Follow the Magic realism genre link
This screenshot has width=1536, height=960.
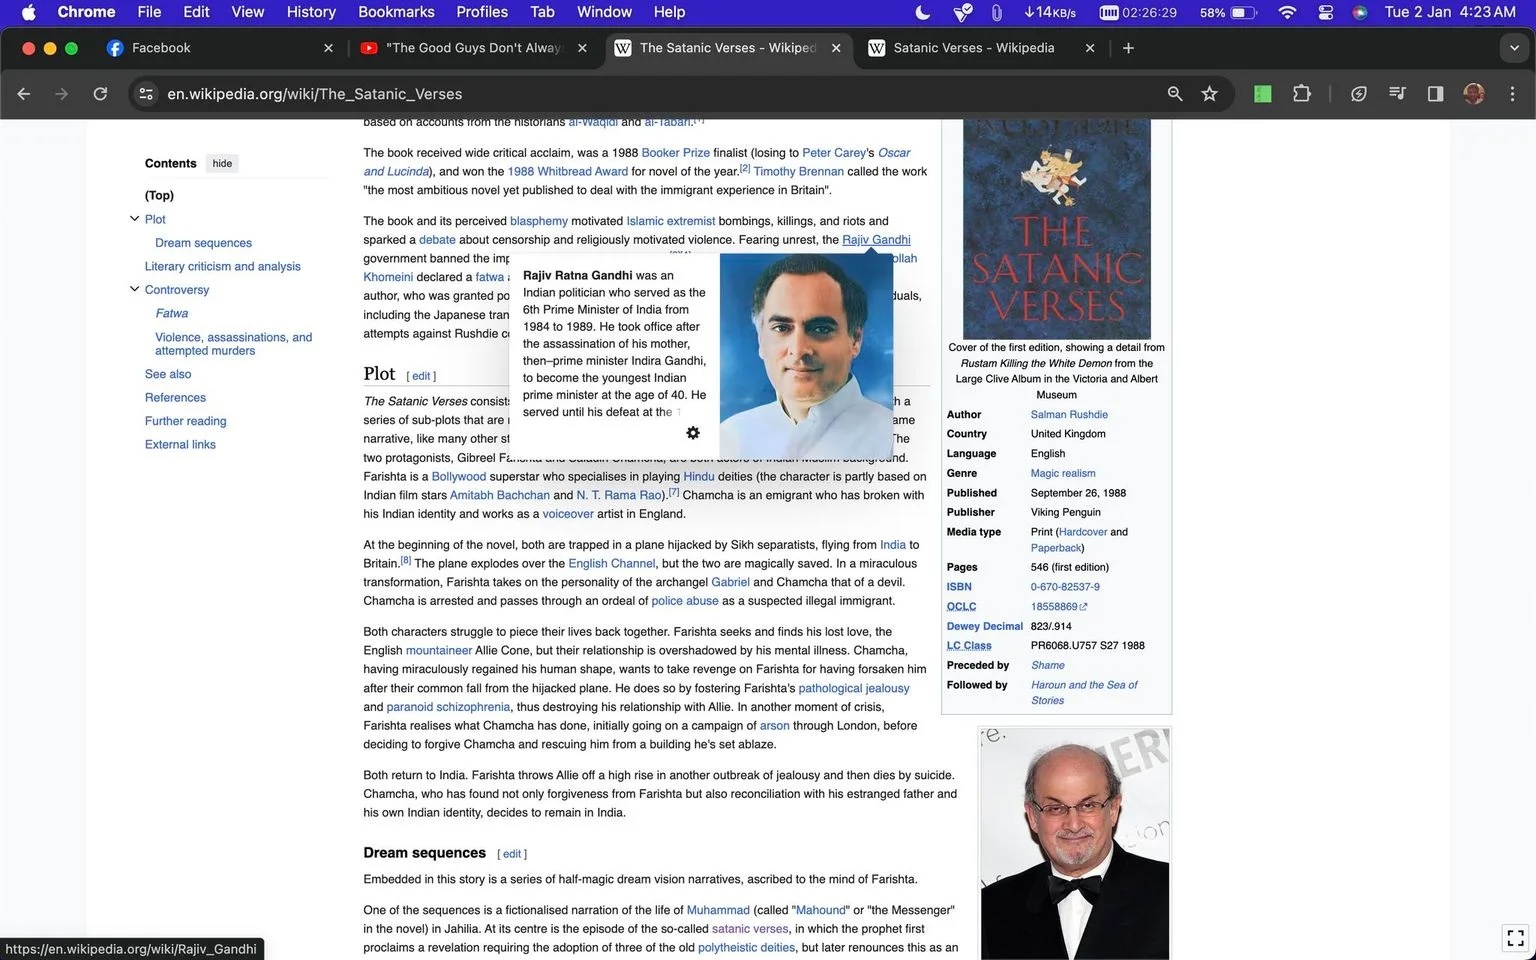1063,473
